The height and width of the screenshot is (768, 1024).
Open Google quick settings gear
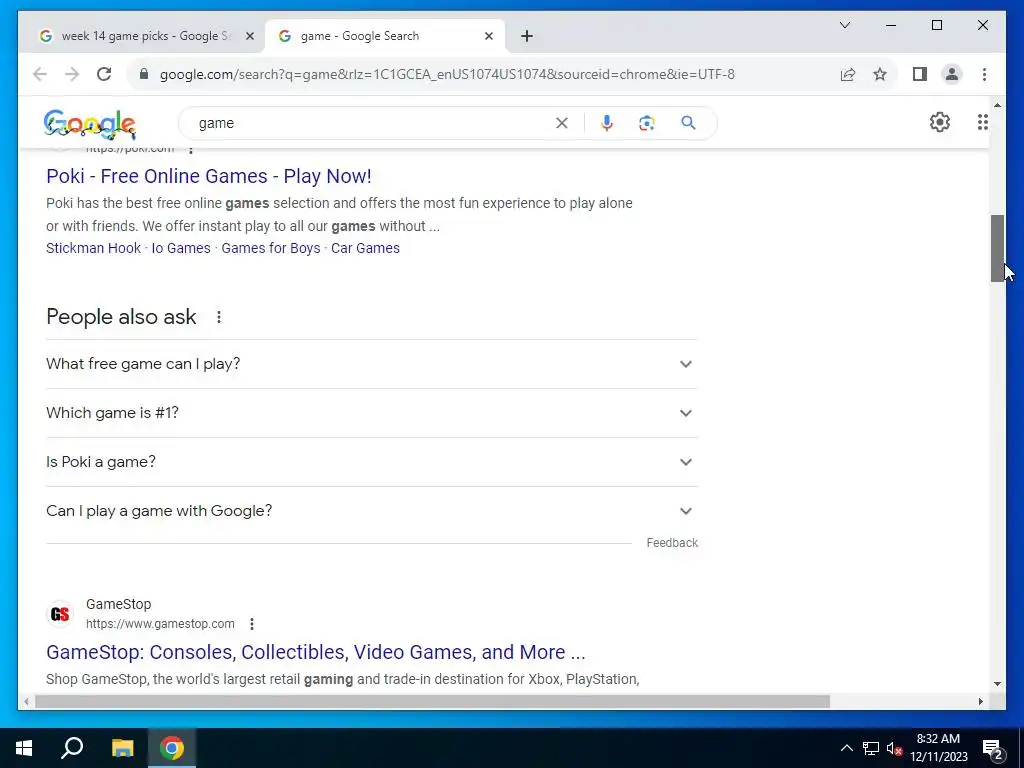(x=940, y=122)
